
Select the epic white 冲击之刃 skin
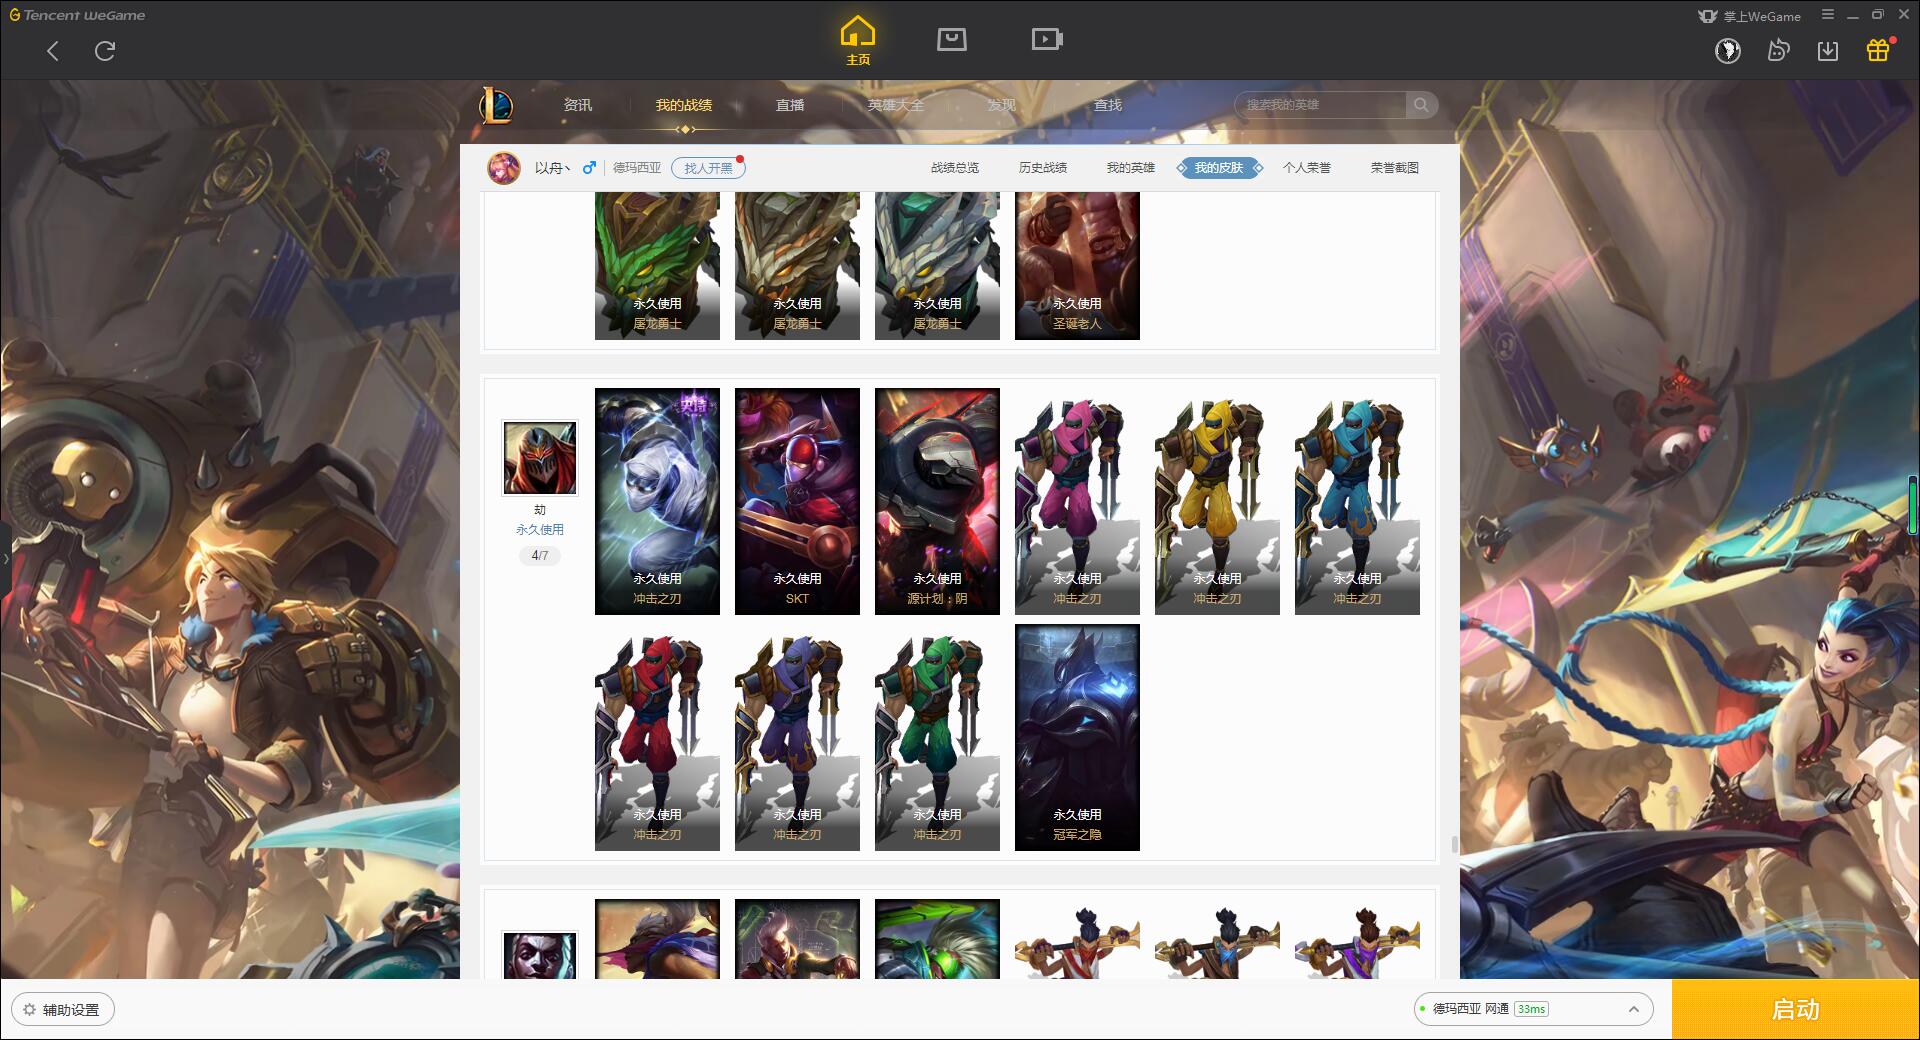click(657, 501)
